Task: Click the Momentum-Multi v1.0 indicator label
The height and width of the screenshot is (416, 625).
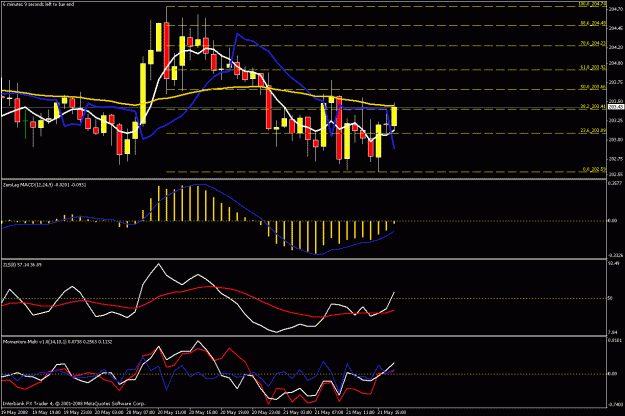Action: click(x=57, y=342)
